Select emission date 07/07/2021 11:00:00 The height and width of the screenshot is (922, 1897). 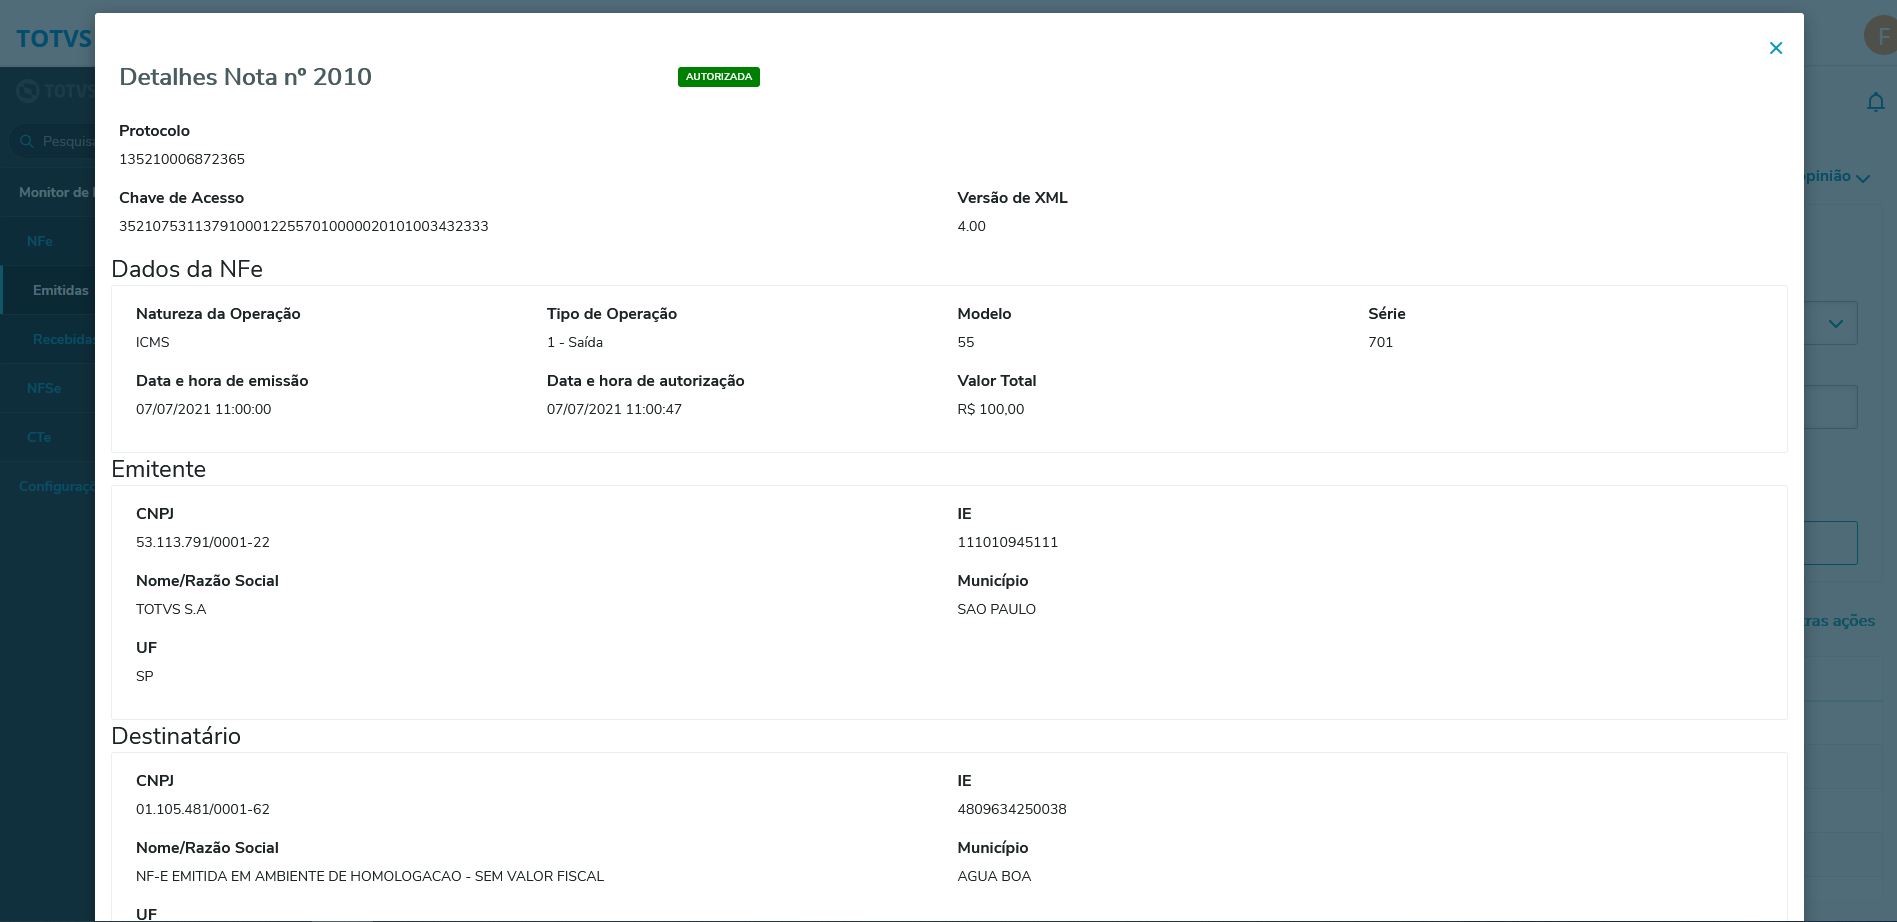coord(204,409)
